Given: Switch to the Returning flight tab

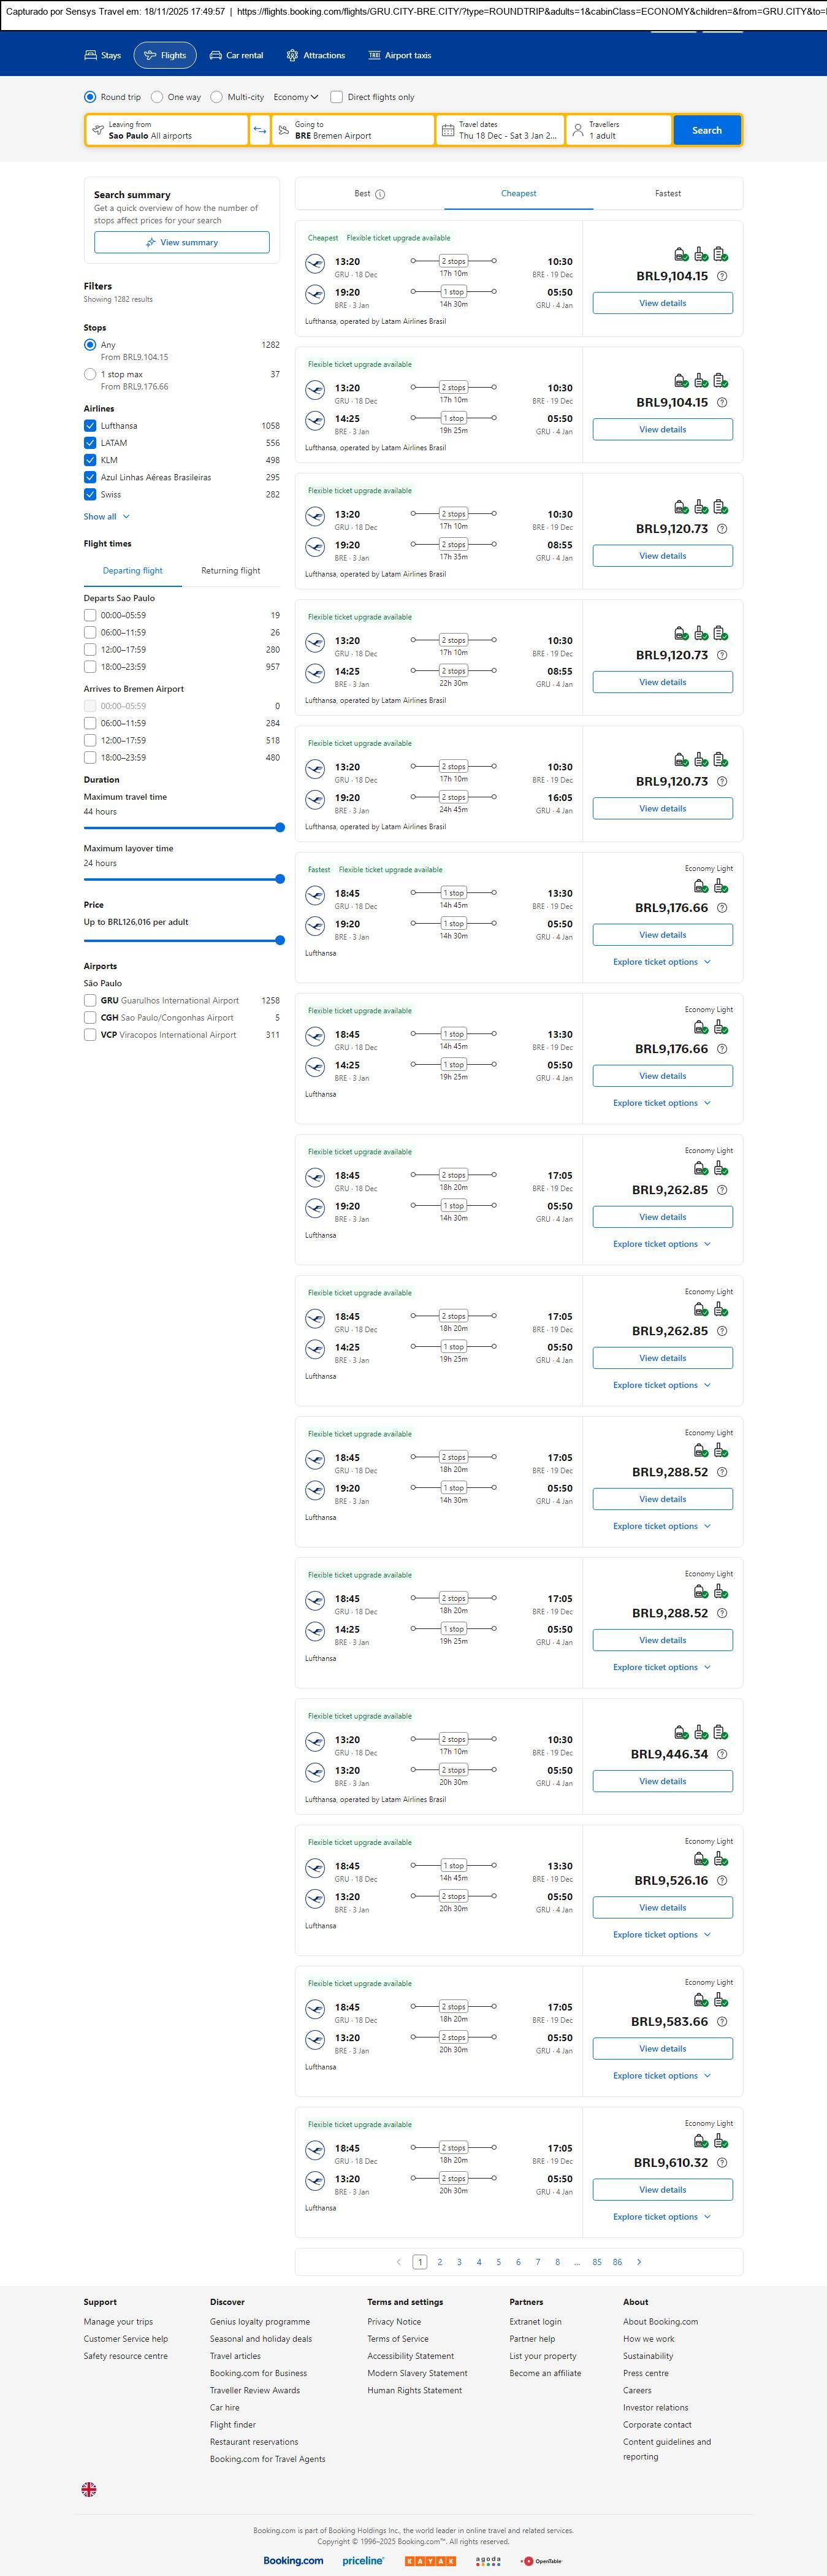Looking at the screenshot, I should pyautogui.click(x=230, y=571).
